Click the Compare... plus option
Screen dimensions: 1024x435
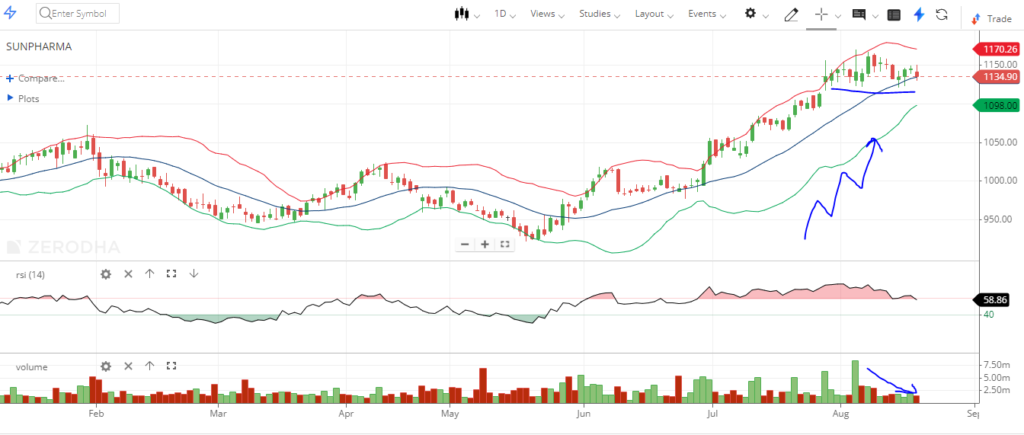pos(35,78)
